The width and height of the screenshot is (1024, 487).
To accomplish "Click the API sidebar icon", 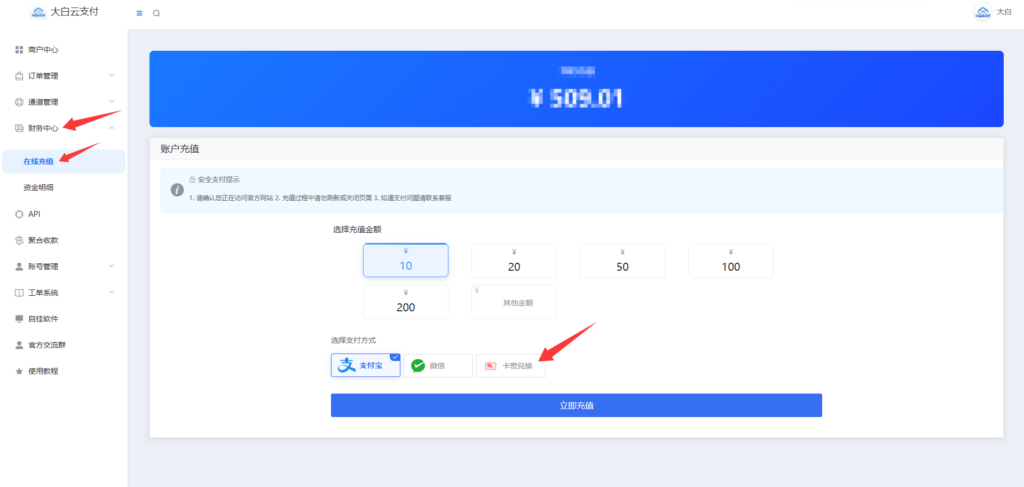I will click(x=19, y=214).
